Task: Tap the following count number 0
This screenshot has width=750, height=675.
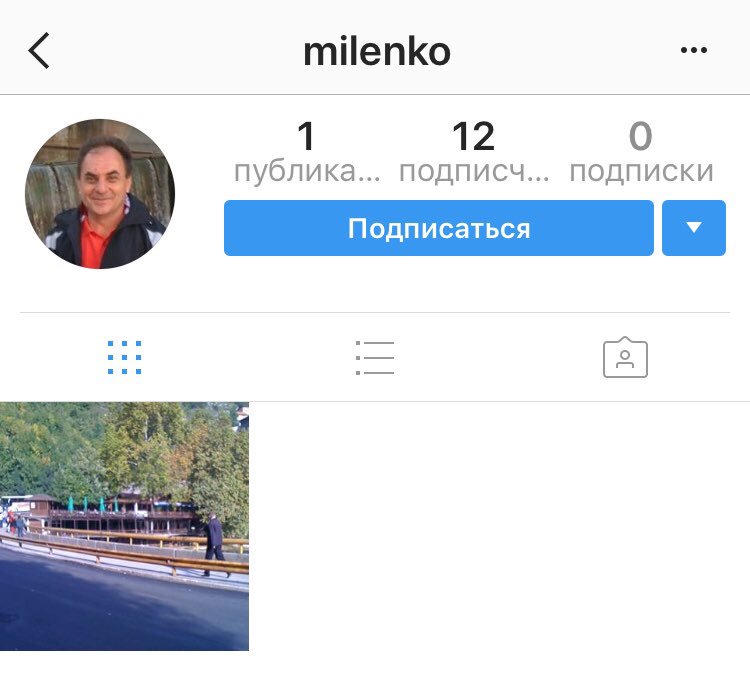Action: coord(640,136)
